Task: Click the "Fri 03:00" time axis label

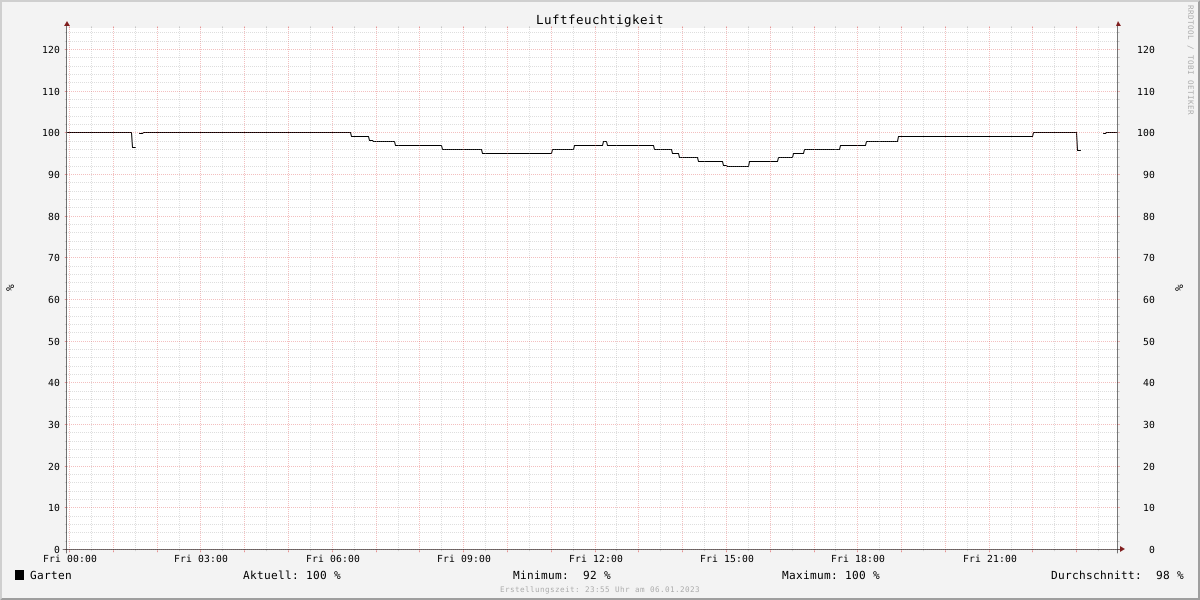Action: (201, 559)
